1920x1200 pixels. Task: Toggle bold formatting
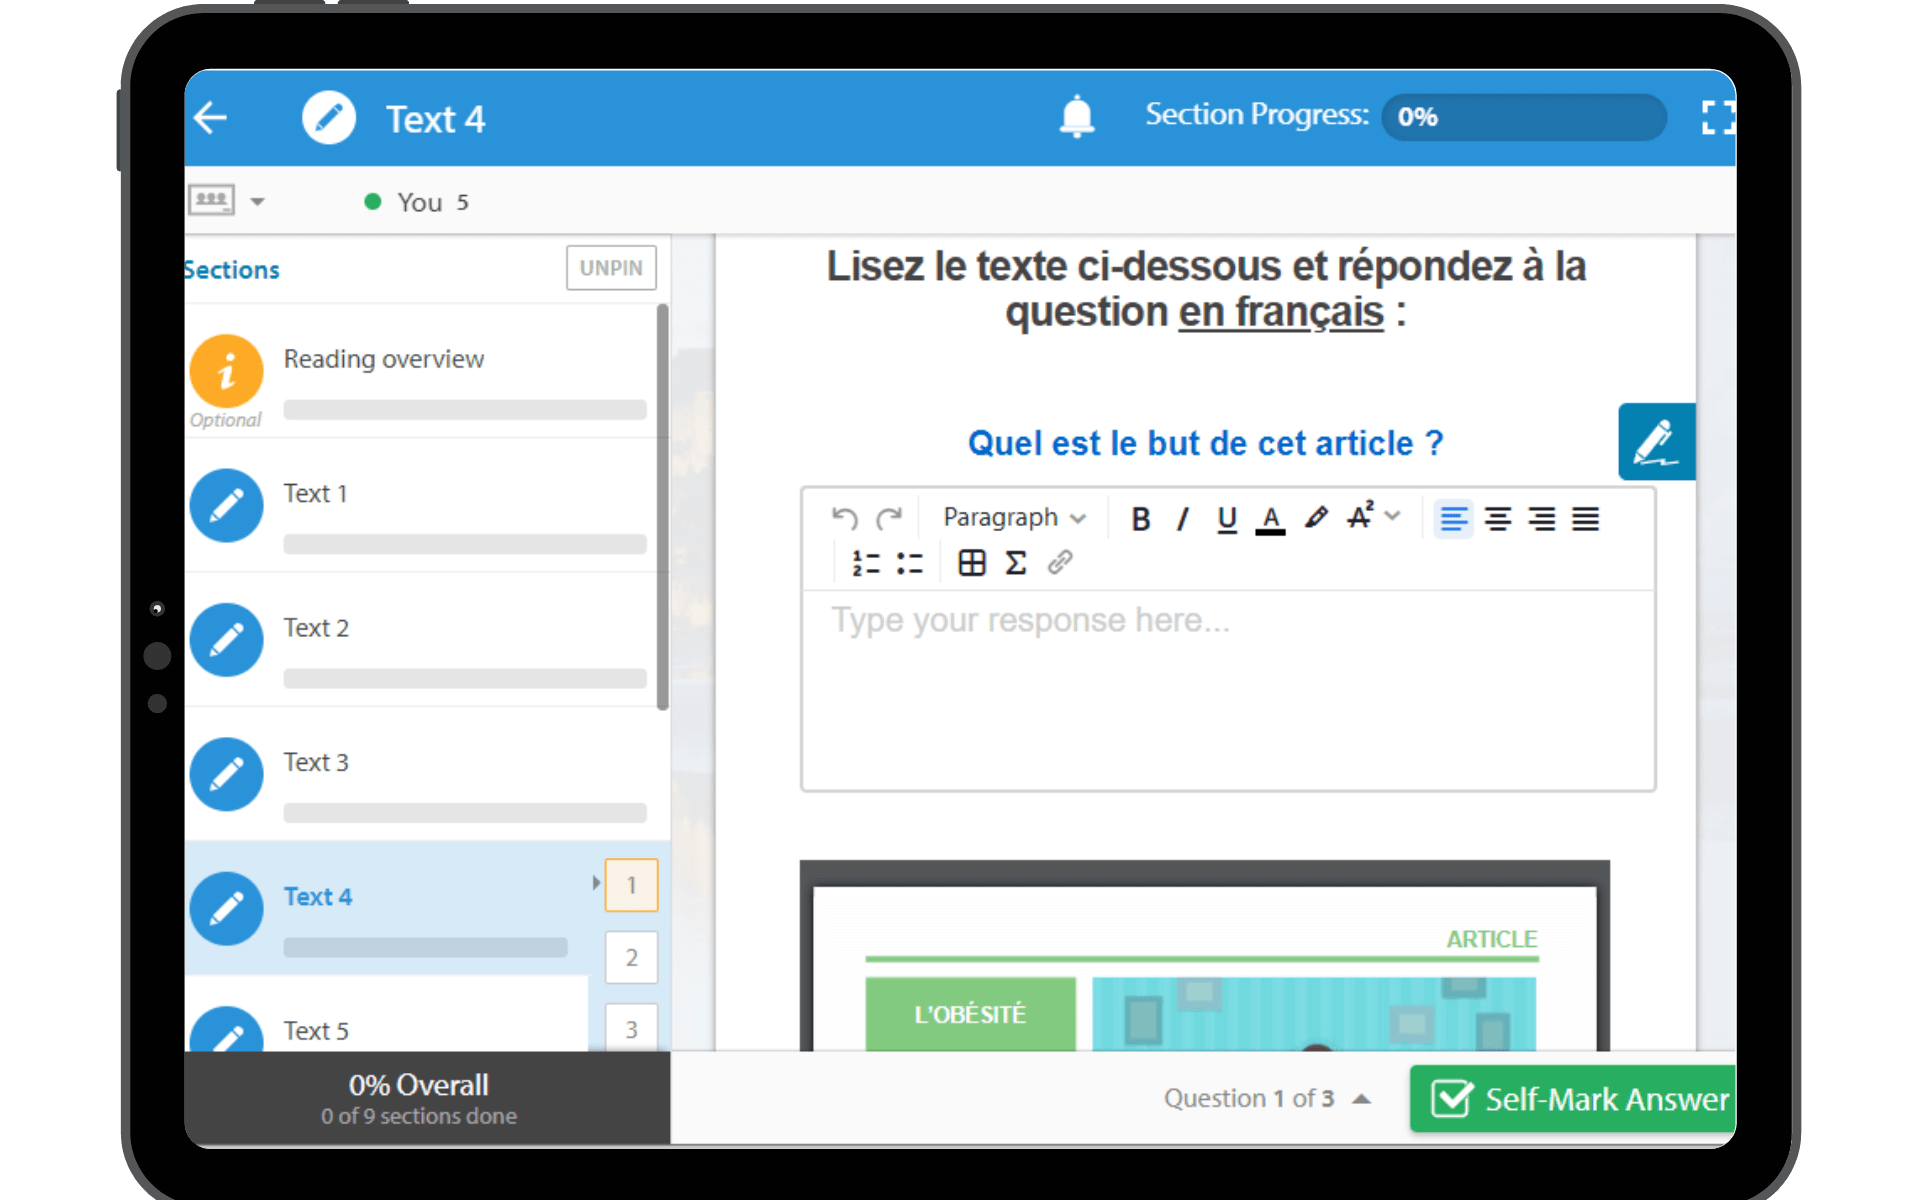click(x=1141, y=518)
